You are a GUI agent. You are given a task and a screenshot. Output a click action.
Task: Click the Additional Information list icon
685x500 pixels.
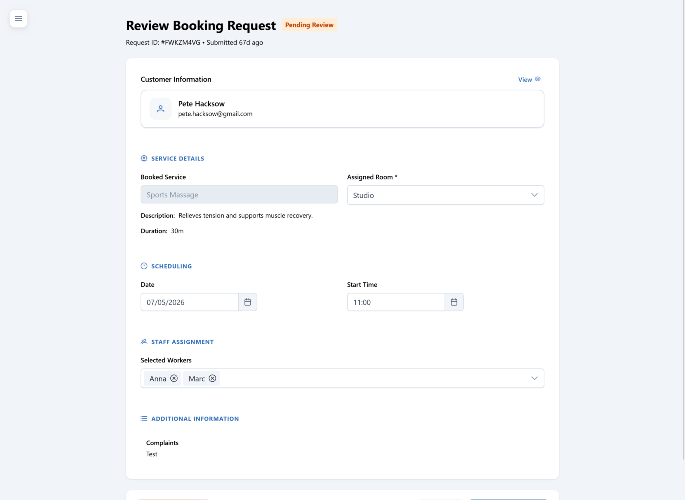click(x=144, y=418)
